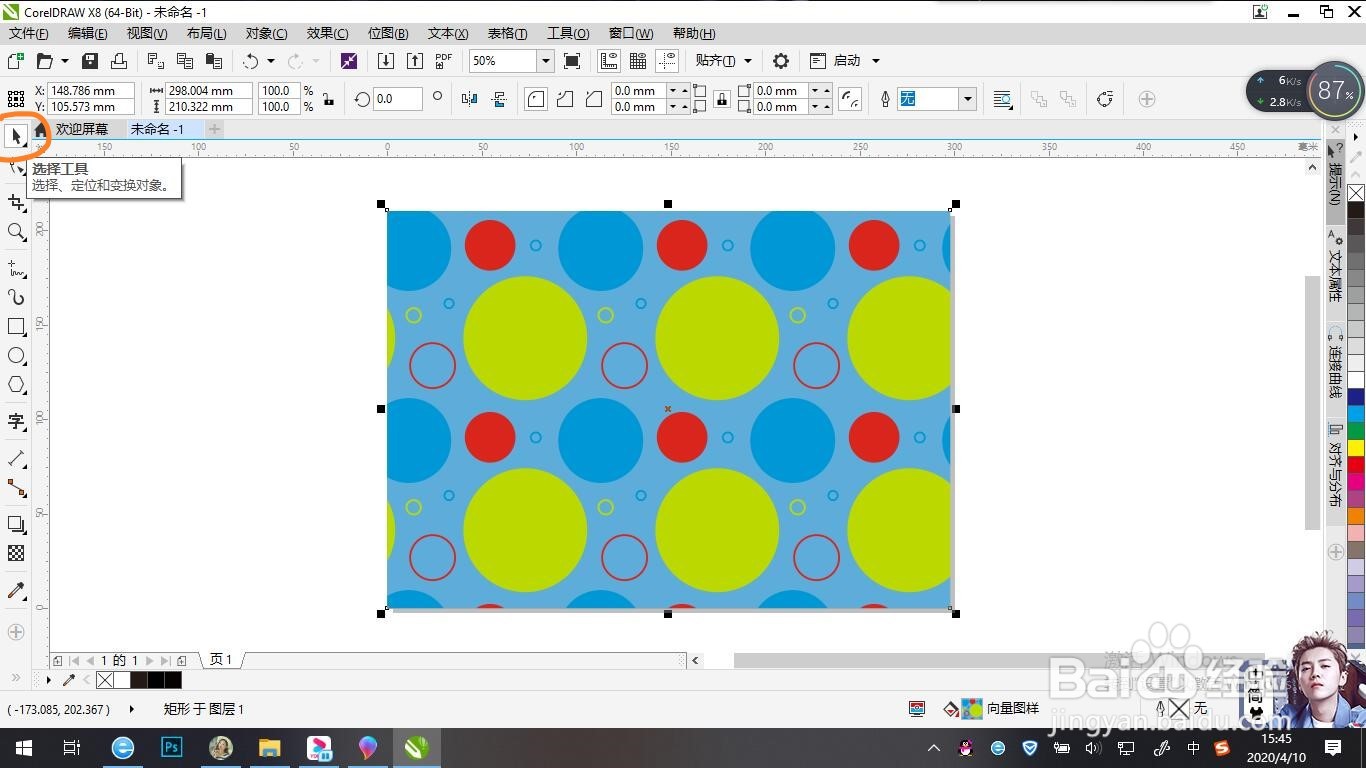The height and width of the screenshot is (768, 1366).
Task: Click the Cut icon in toolbar
Action: click(156, 61)
